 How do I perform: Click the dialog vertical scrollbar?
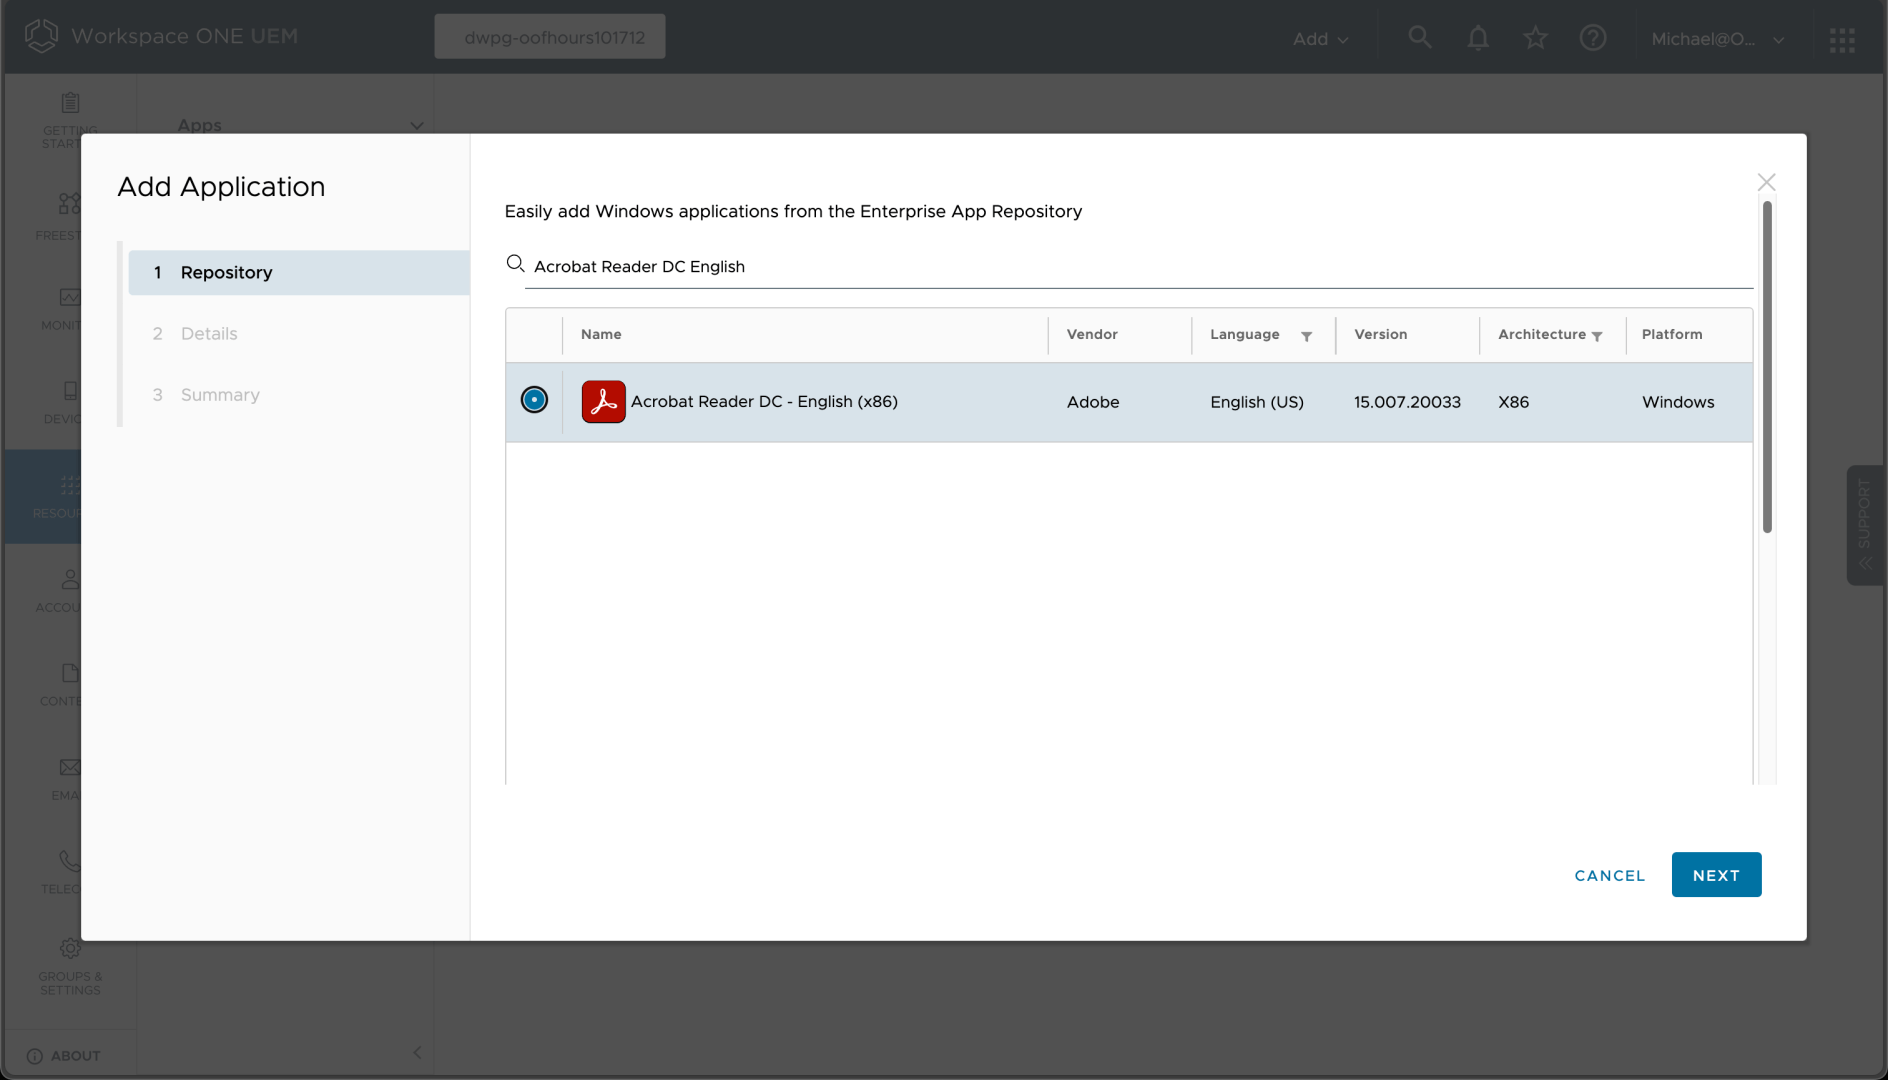click(x=1767, y=367)
